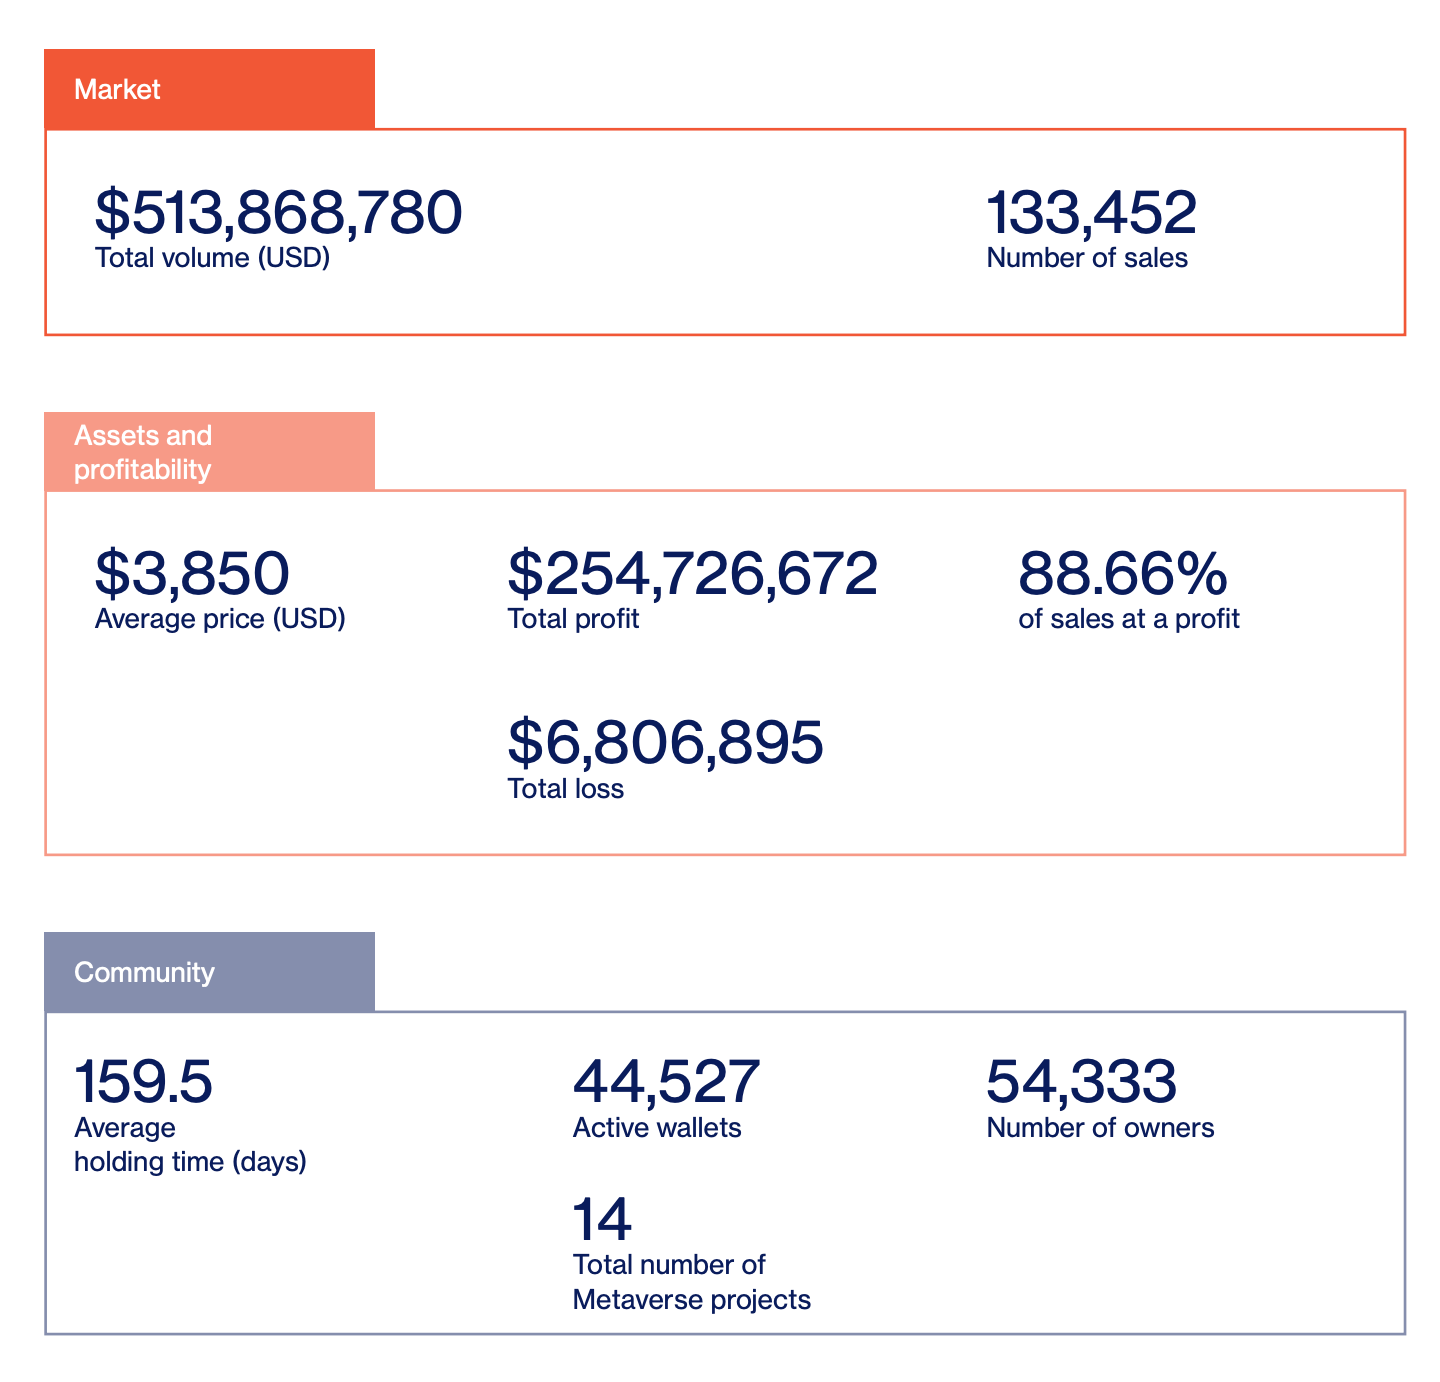This screenshot has width=1440, height=1382.
Task: Select the 133,452 sales count
Action: [1091, 212]
